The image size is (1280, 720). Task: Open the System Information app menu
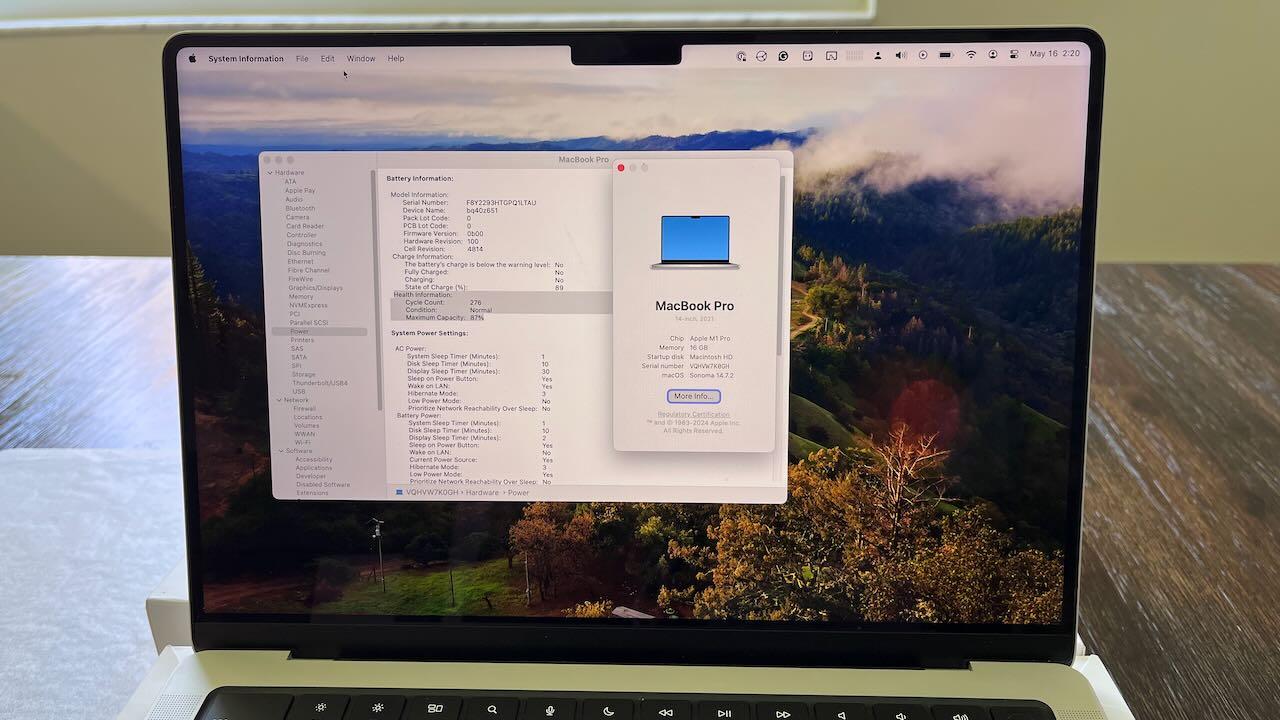[x=246, y=59]
